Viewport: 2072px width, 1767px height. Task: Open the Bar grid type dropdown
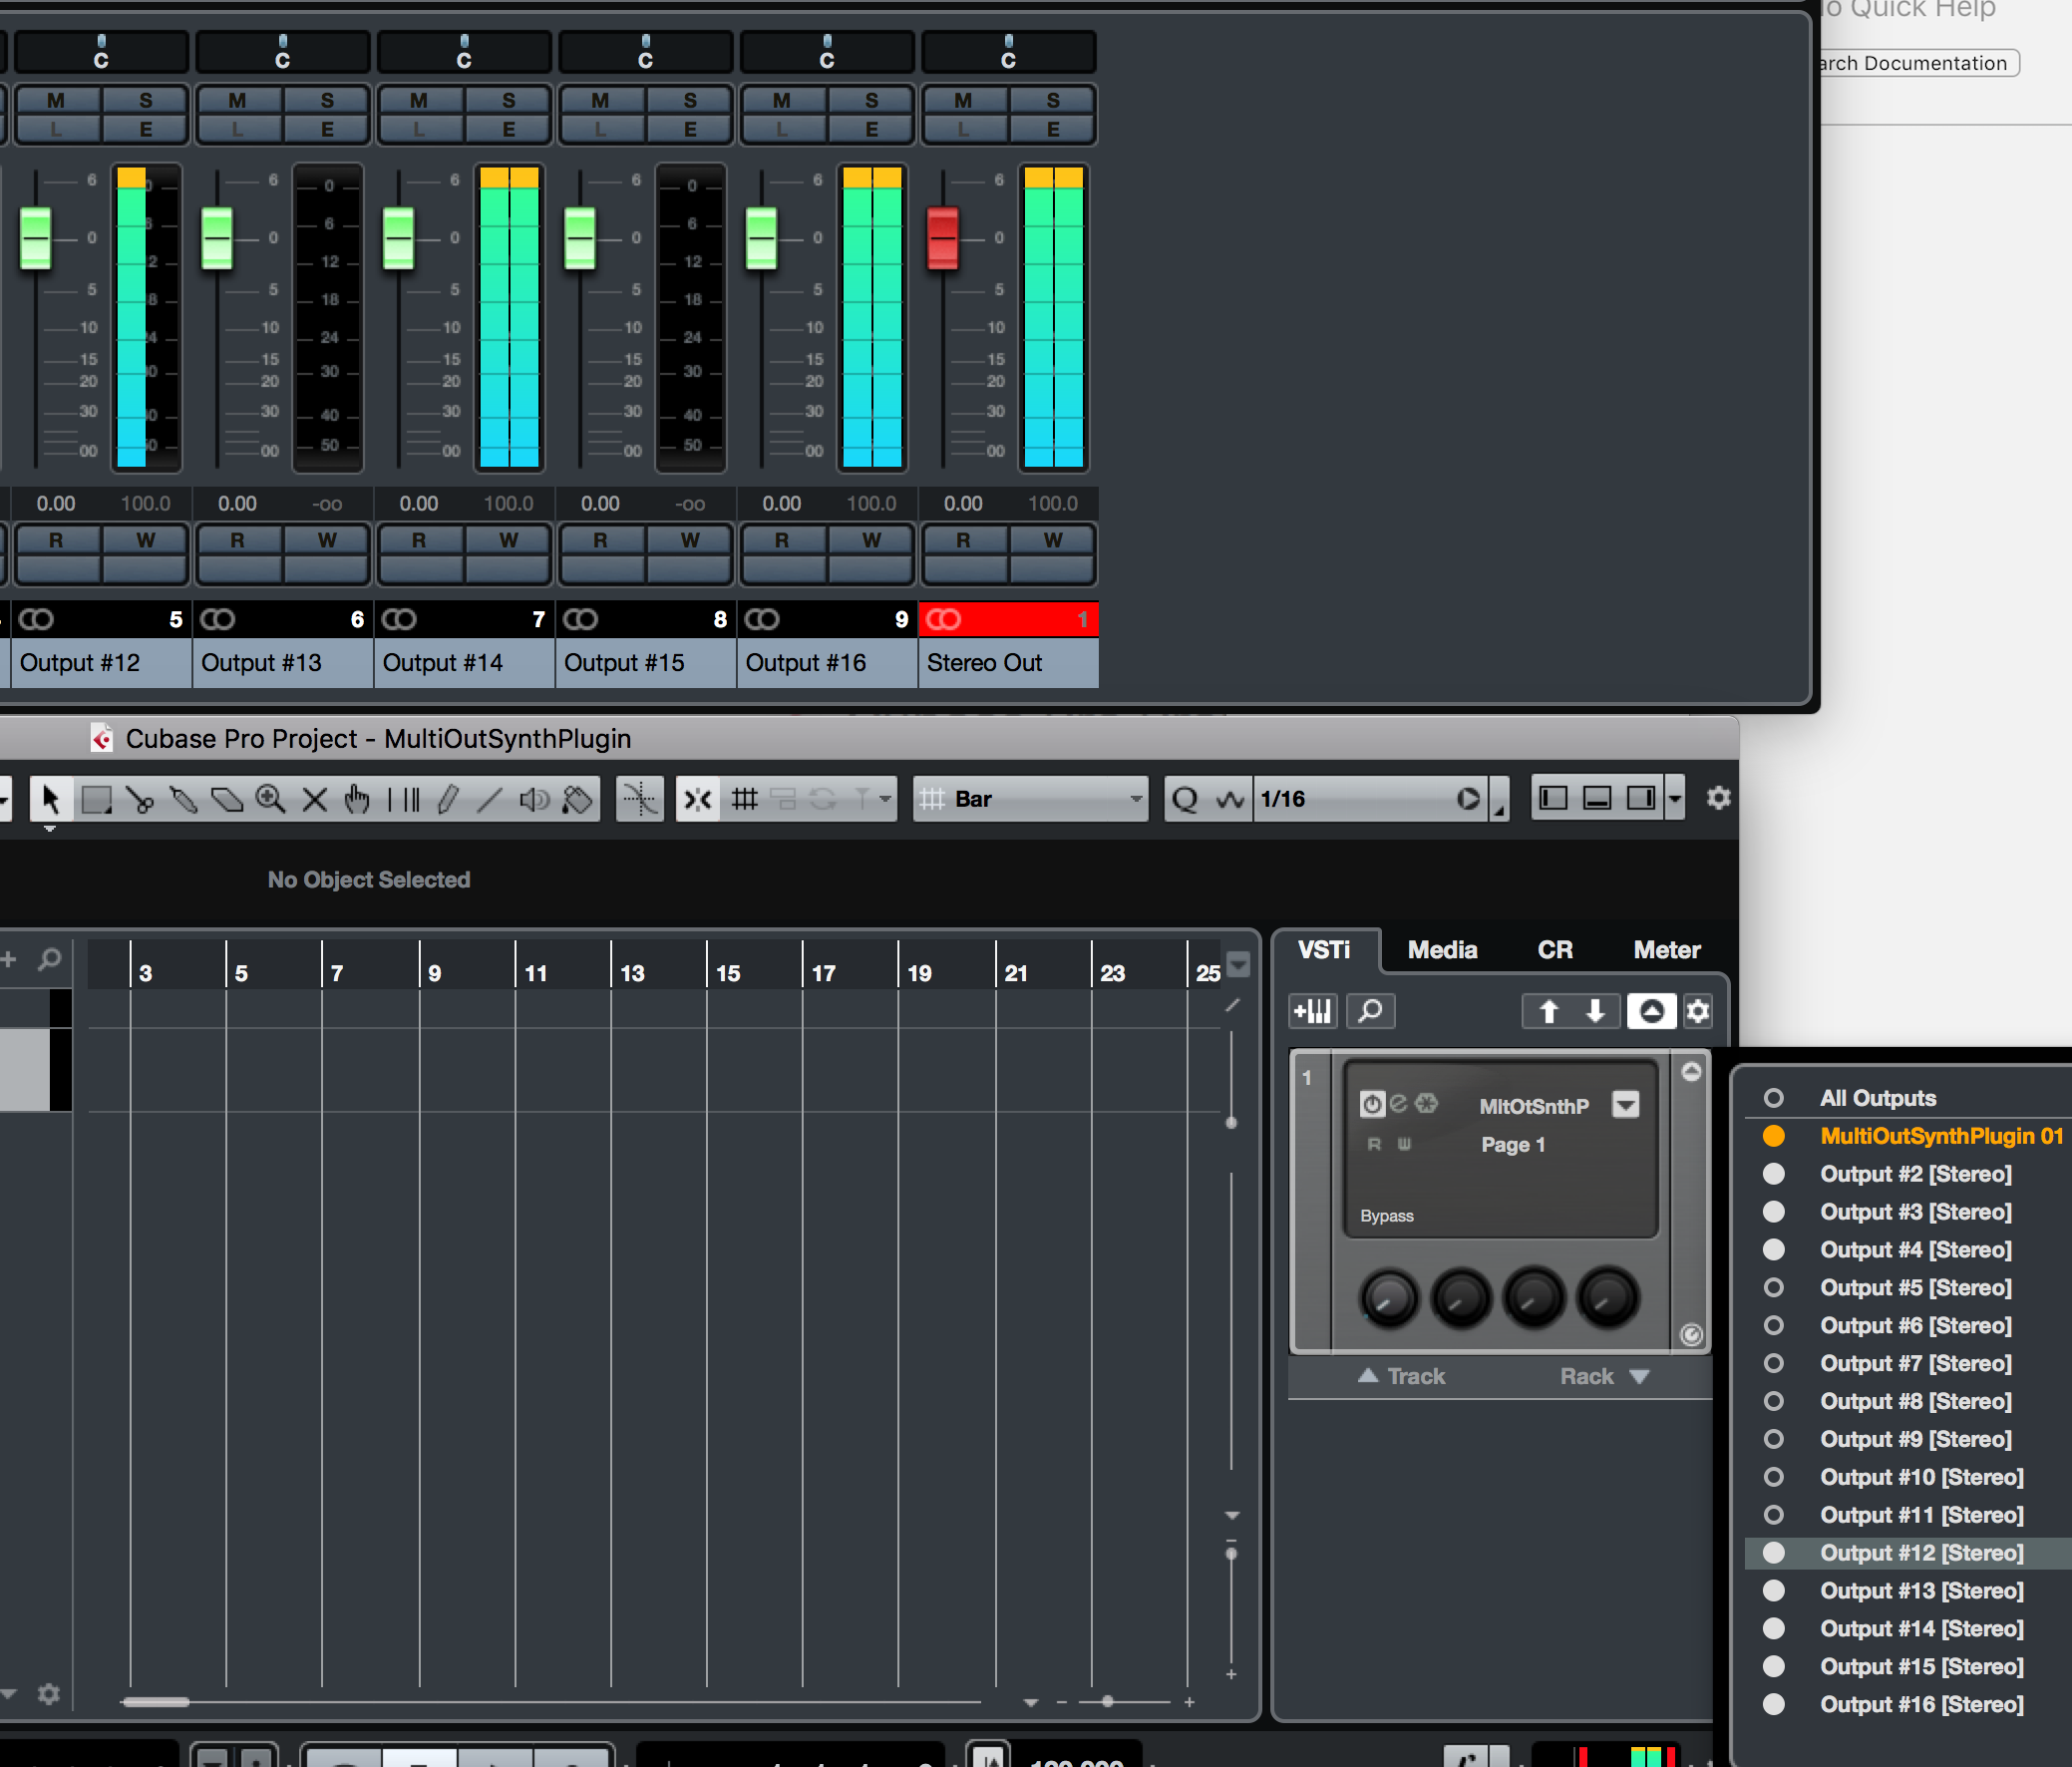[1031, 799]
